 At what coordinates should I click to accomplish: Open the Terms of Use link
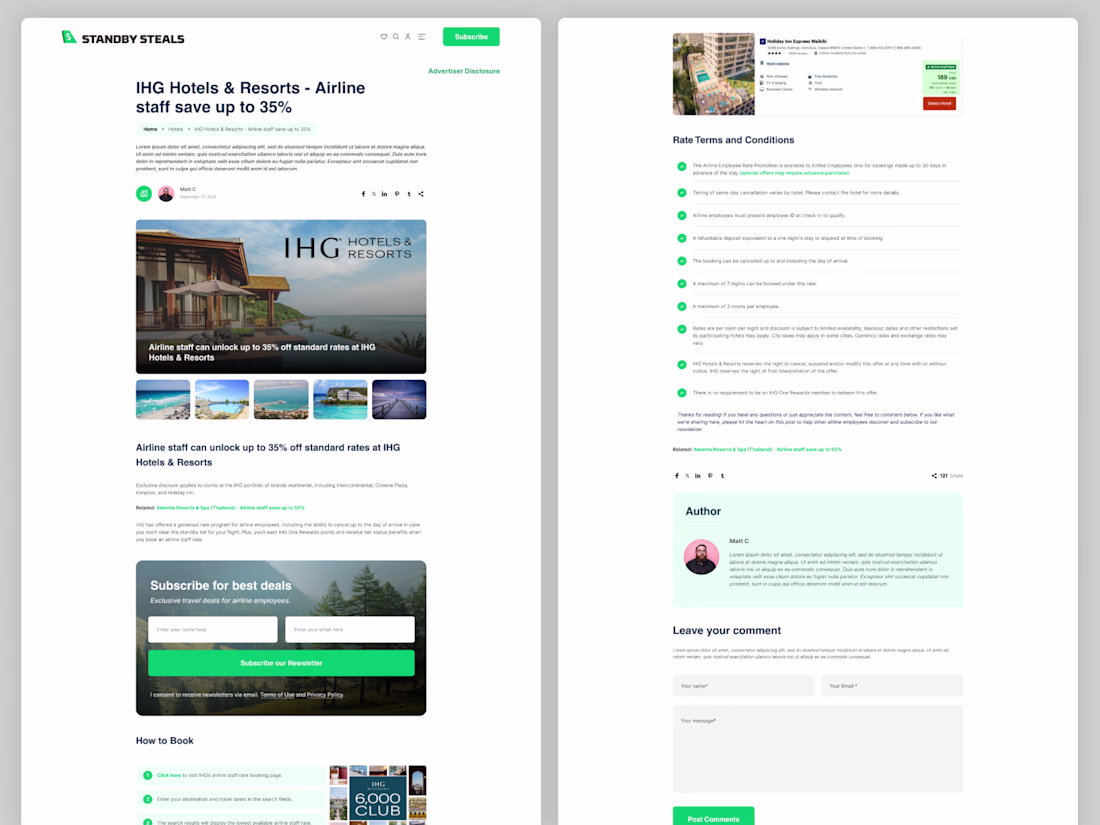click(277, 695)
